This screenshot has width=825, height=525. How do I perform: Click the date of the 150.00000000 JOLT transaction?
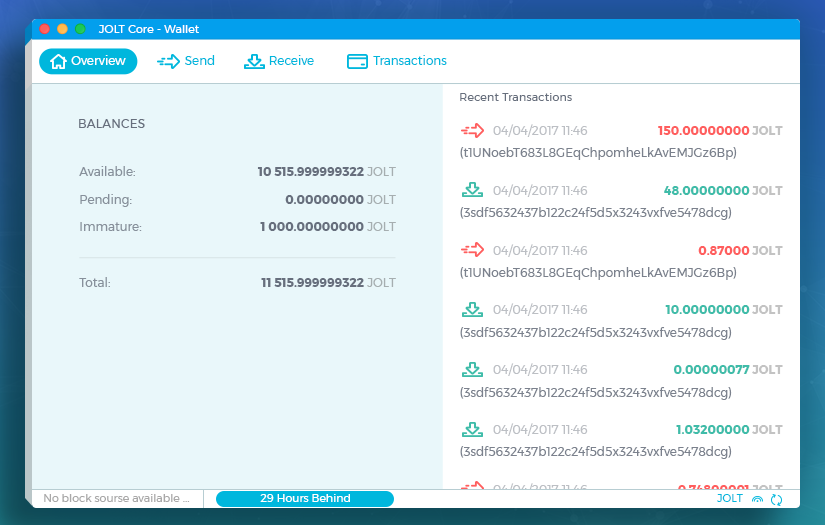(540, 130)
